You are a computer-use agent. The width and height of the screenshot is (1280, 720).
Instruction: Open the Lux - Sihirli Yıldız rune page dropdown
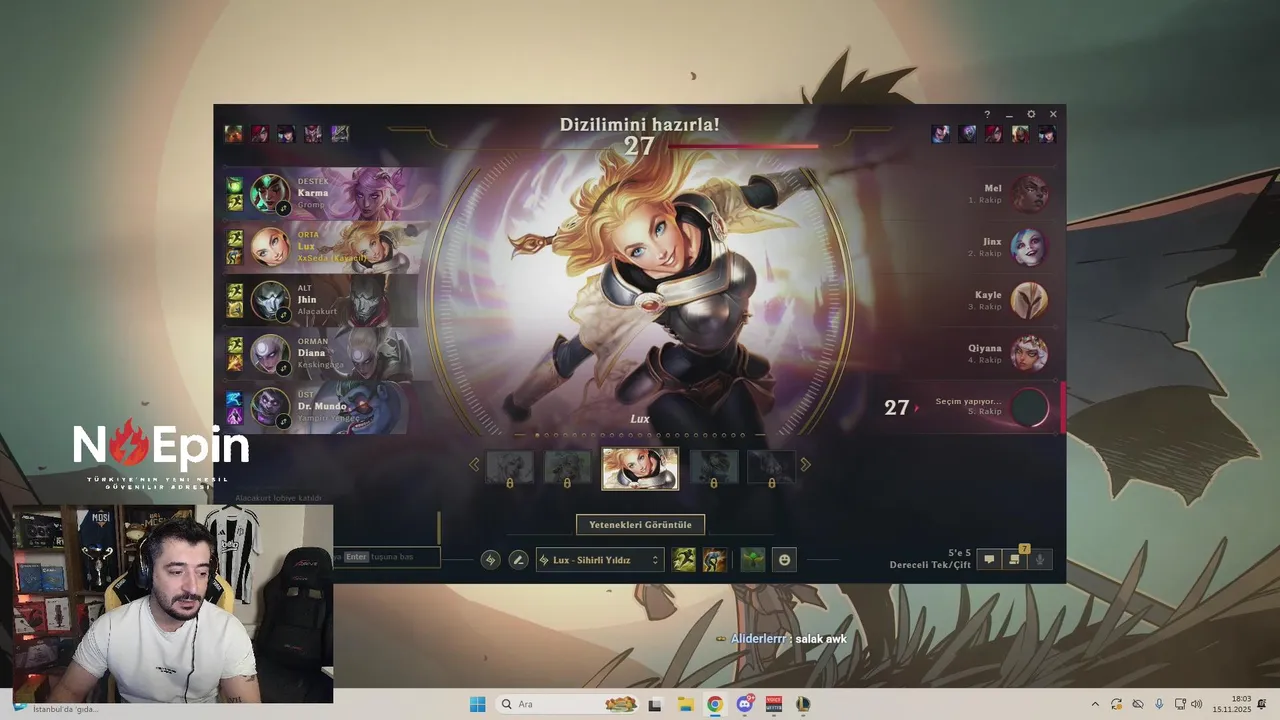[x=599, y=560]
